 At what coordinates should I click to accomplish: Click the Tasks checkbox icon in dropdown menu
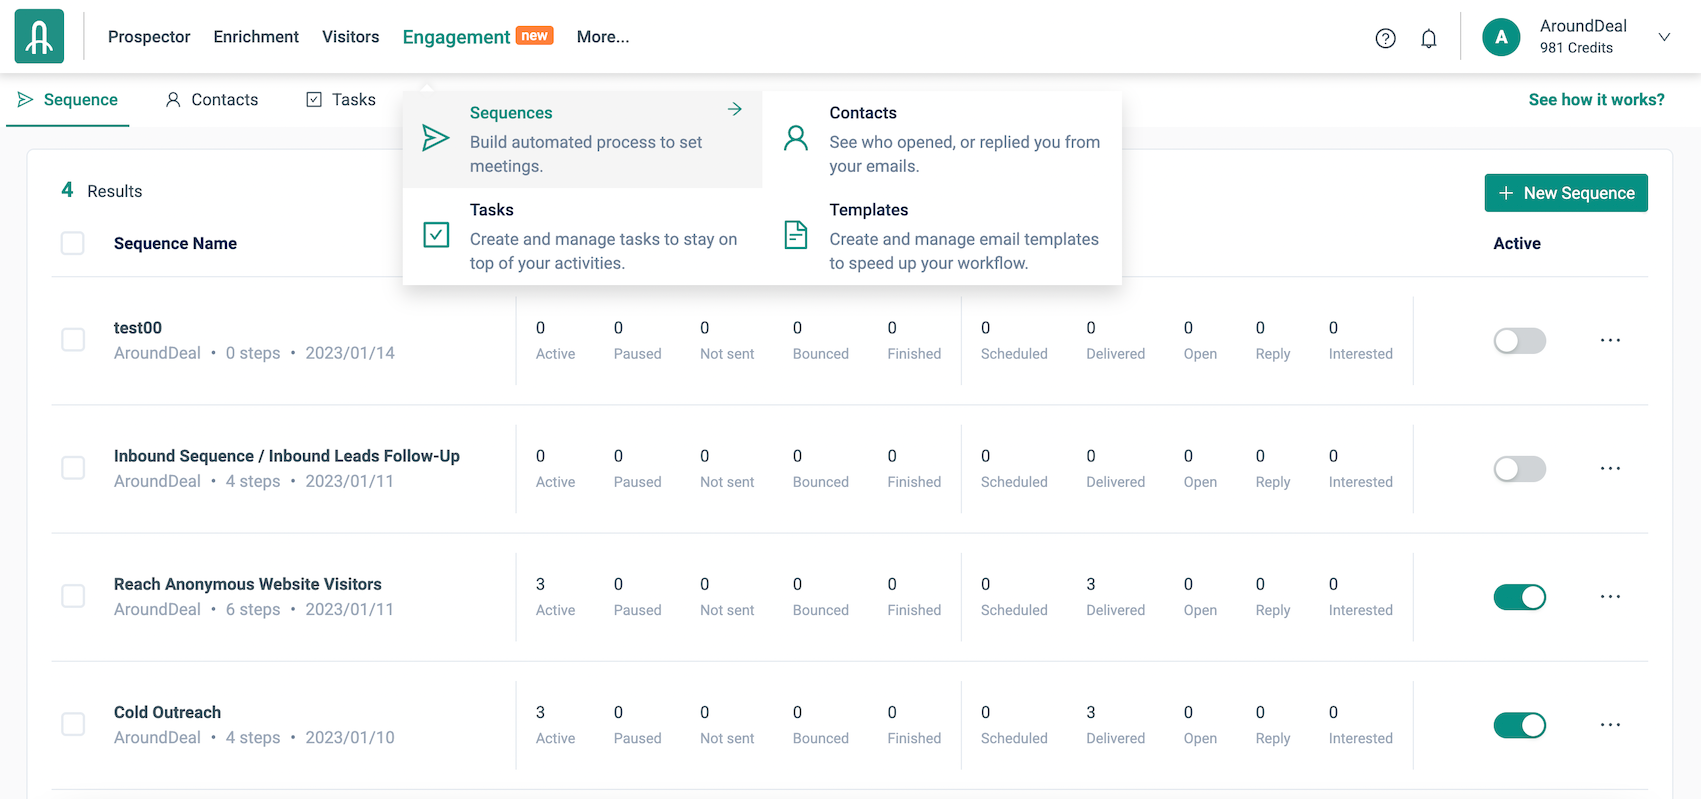(436, 235)
